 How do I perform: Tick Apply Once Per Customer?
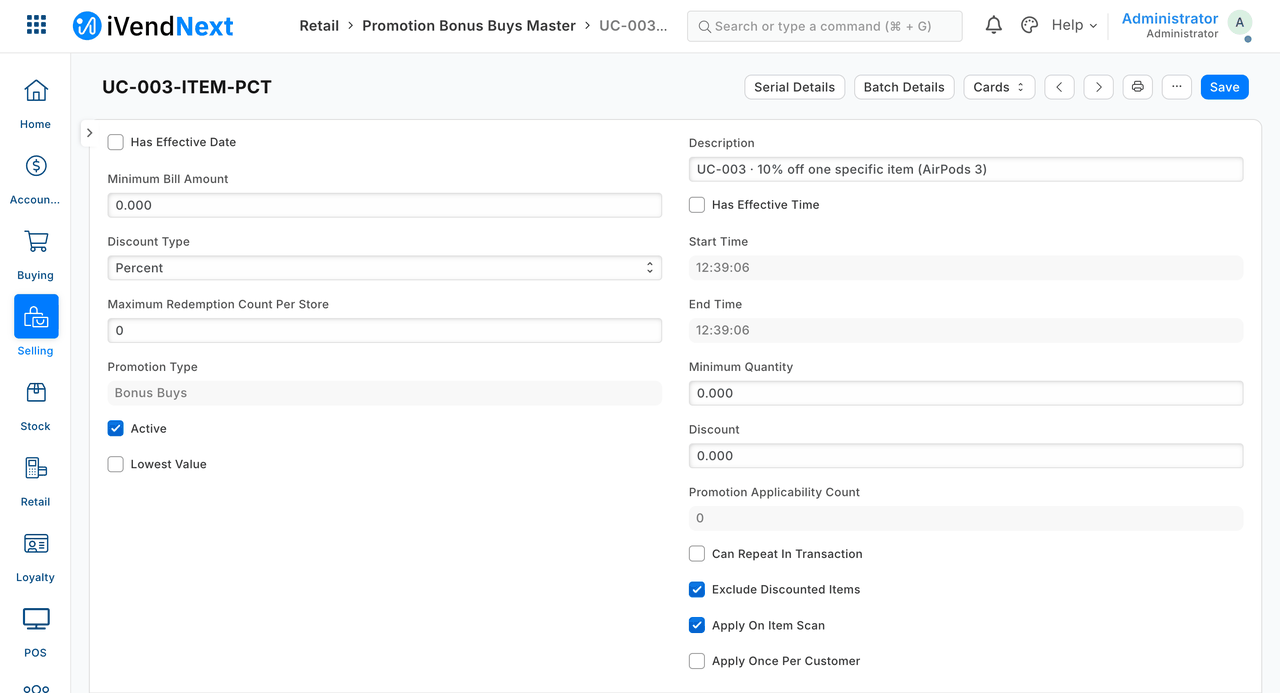(x=697, y=661)
